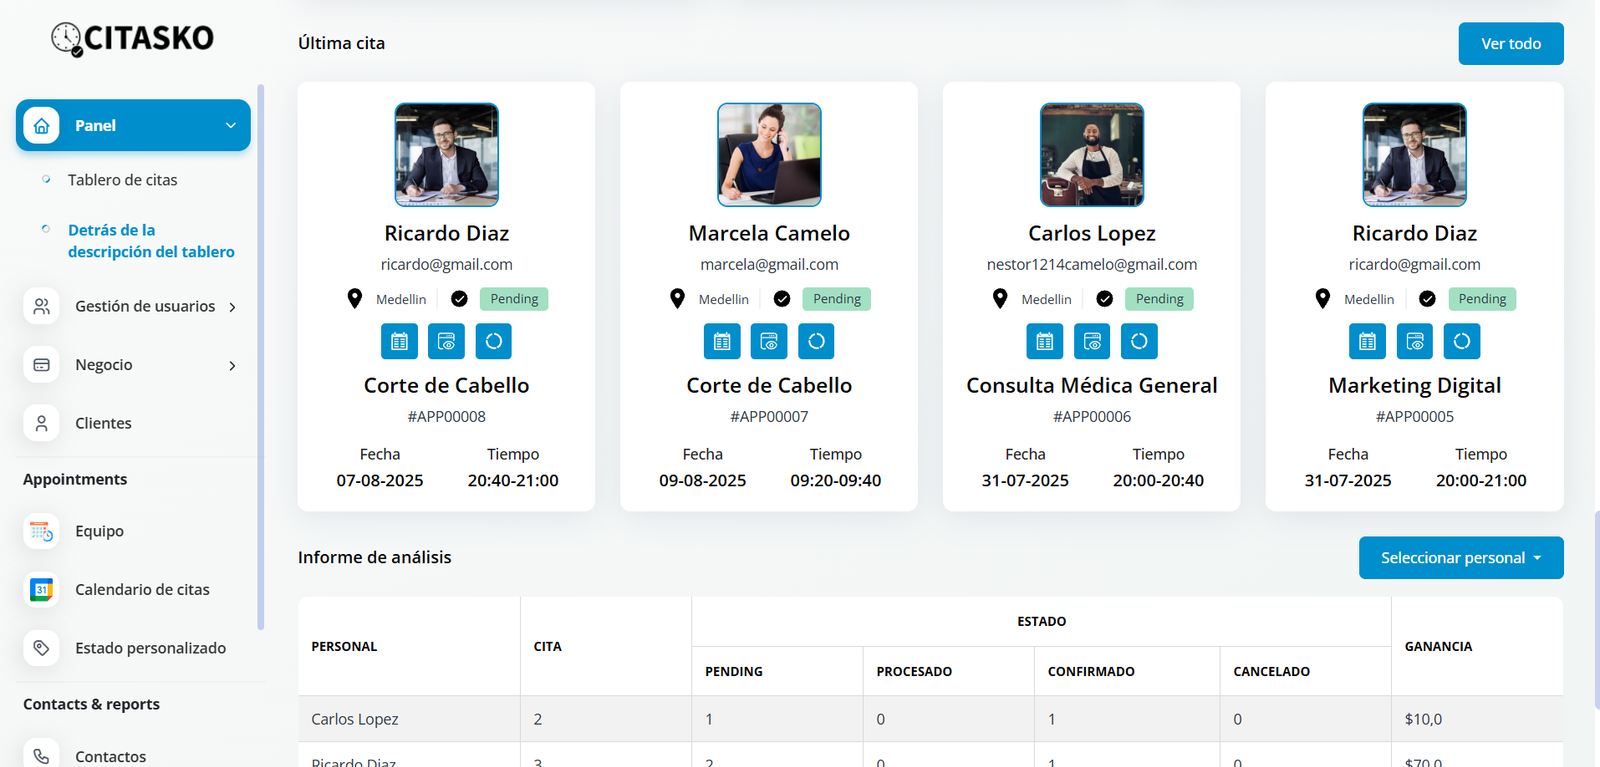This screenshot has width=1600, height=767.
Task: Expand Gestión de usuarios submenu
Action: pos(232,307)
